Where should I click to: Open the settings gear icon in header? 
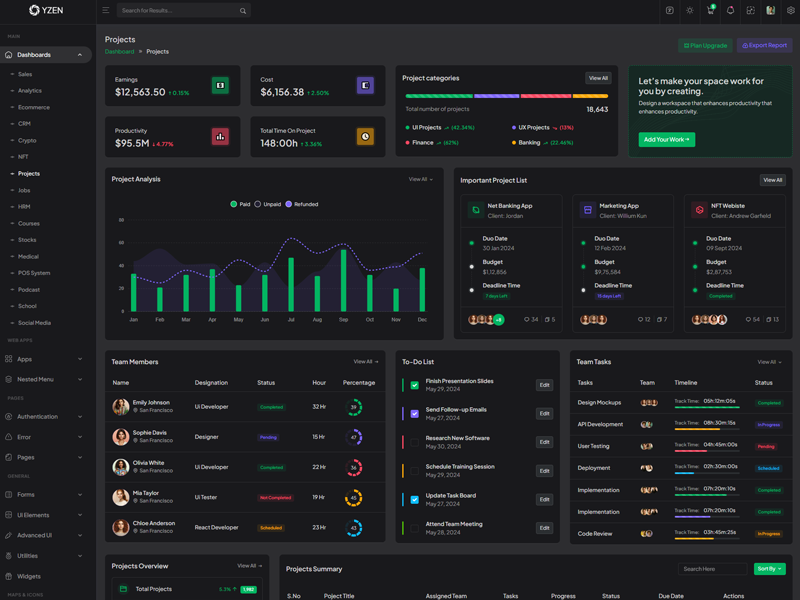pos(791,11)
